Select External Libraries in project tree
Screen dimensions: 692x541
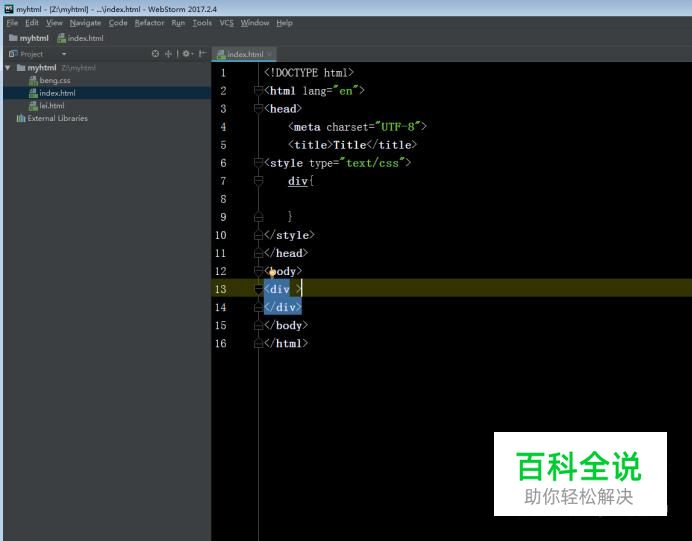tap(57, 118)
